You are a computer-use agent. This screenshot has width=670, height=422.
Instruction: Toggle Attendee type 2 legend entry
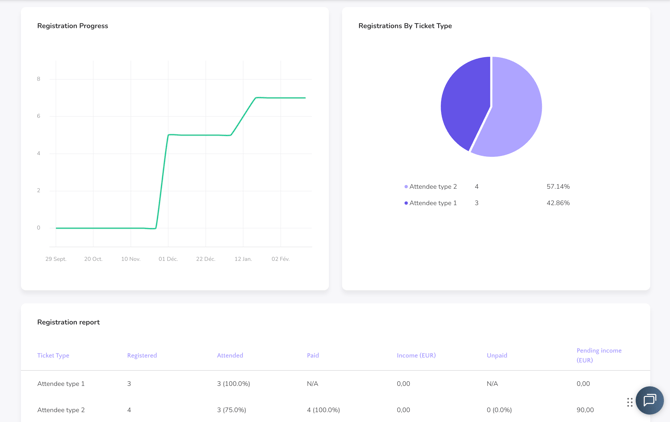(x=432, y=187)
